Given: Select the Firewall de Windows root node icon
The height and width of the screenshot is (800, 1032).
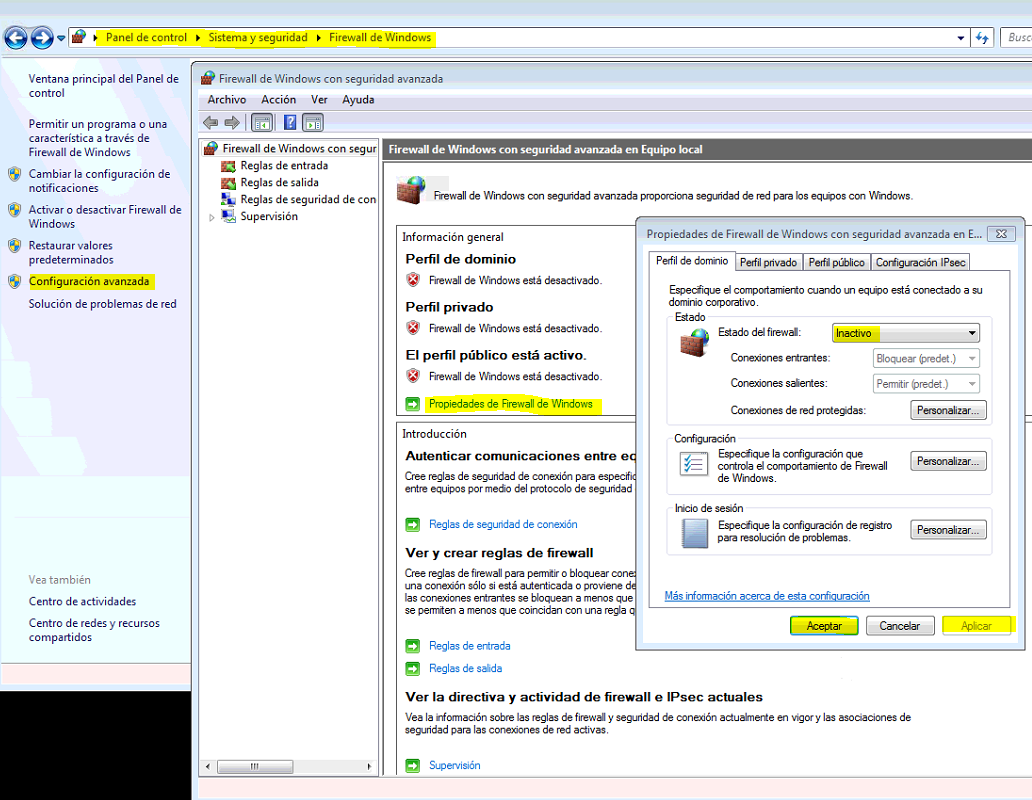Looking at the screenshot, I should pyautogui.click(x=210, y=147).
